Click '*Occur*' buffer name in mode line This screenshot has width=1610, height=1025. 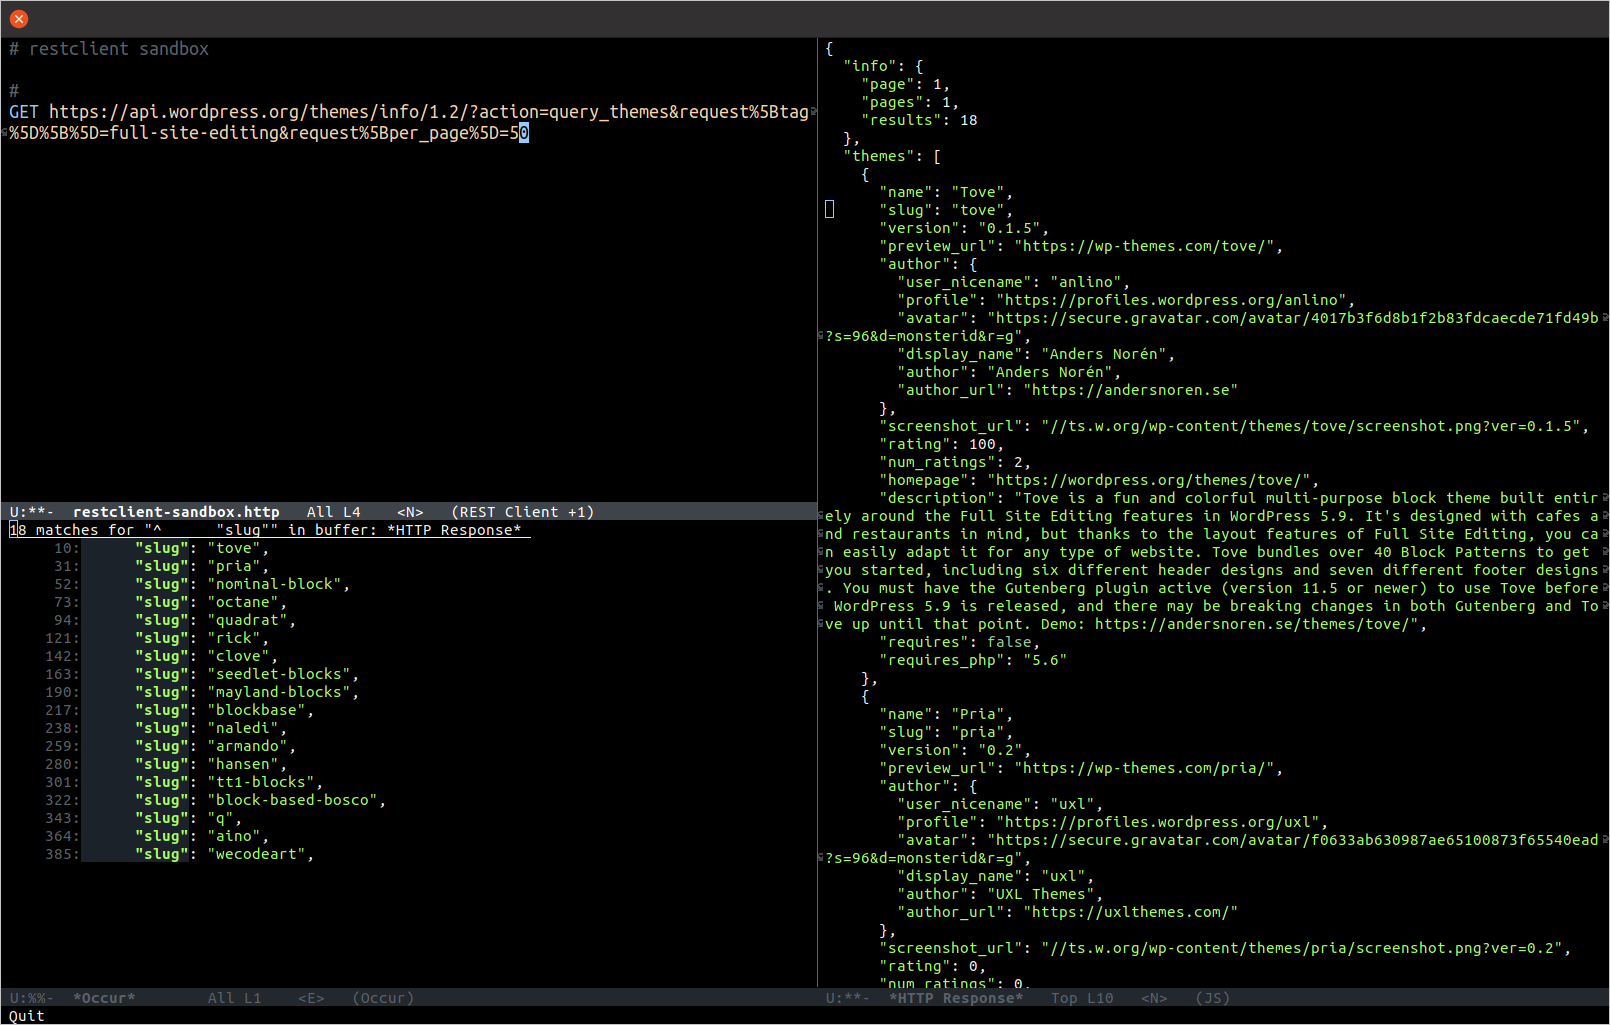(x=104, y=998)
